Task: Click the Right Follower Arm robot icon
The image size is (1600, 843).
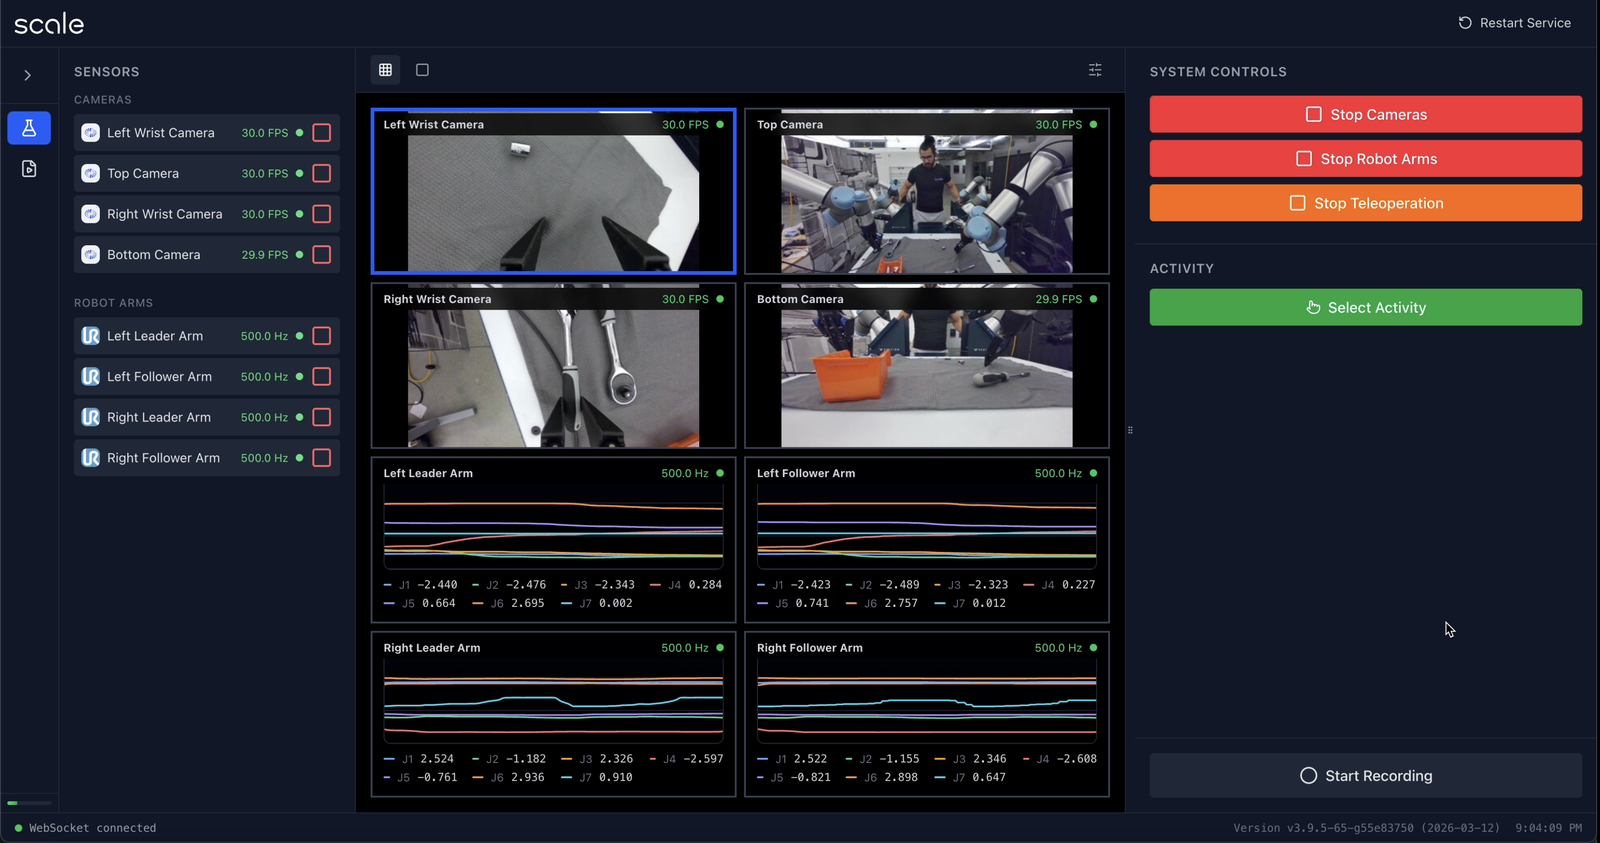Action: [90, 458]
